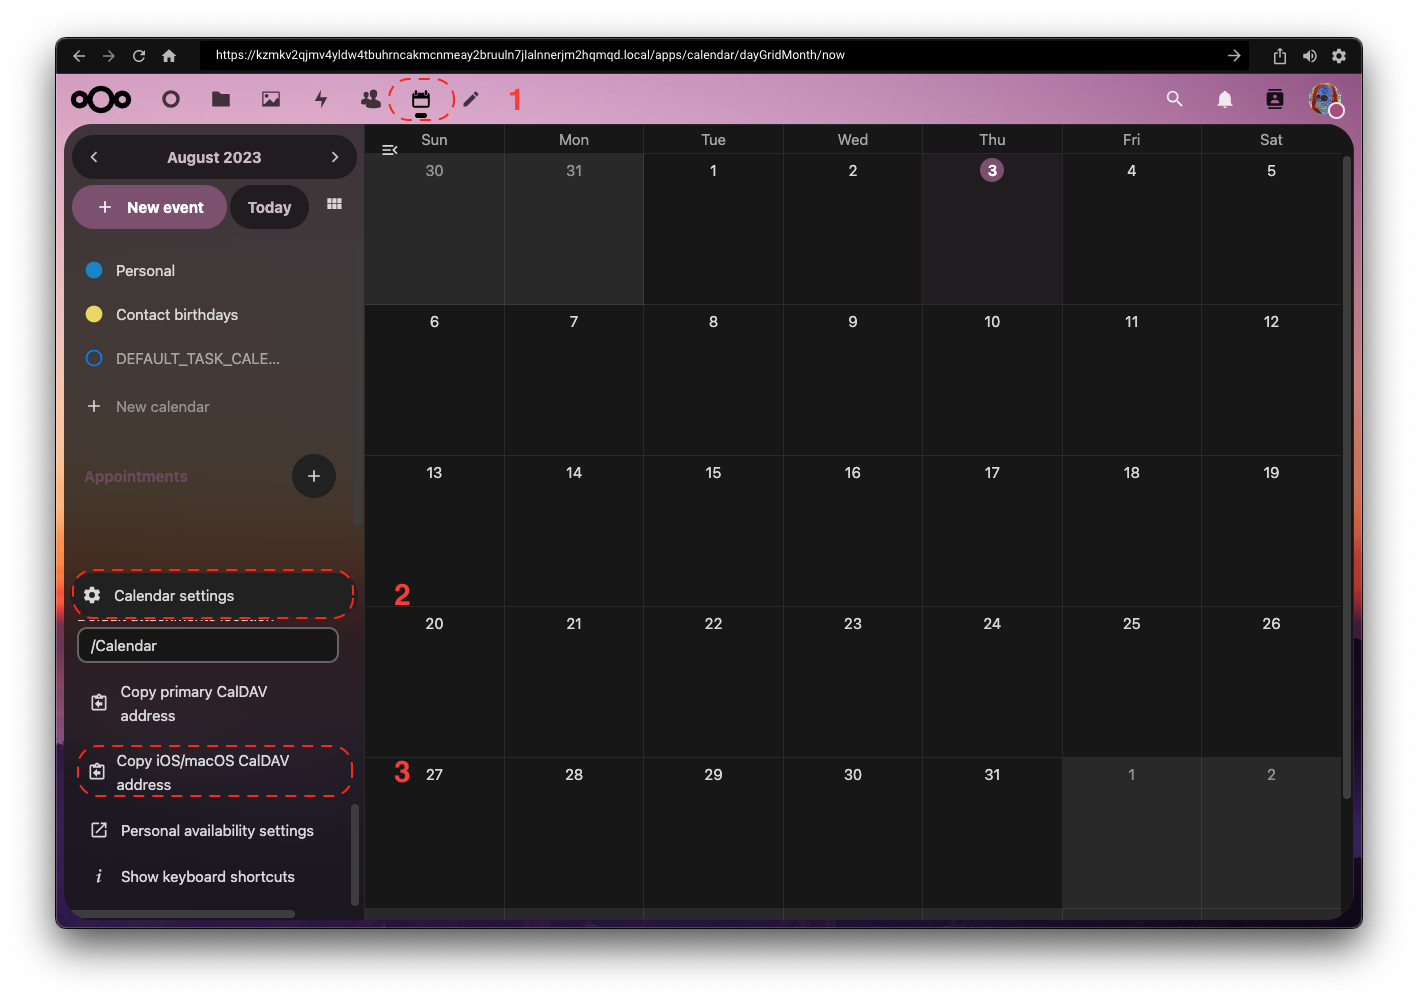Go to next month arrow

(335, 157)
